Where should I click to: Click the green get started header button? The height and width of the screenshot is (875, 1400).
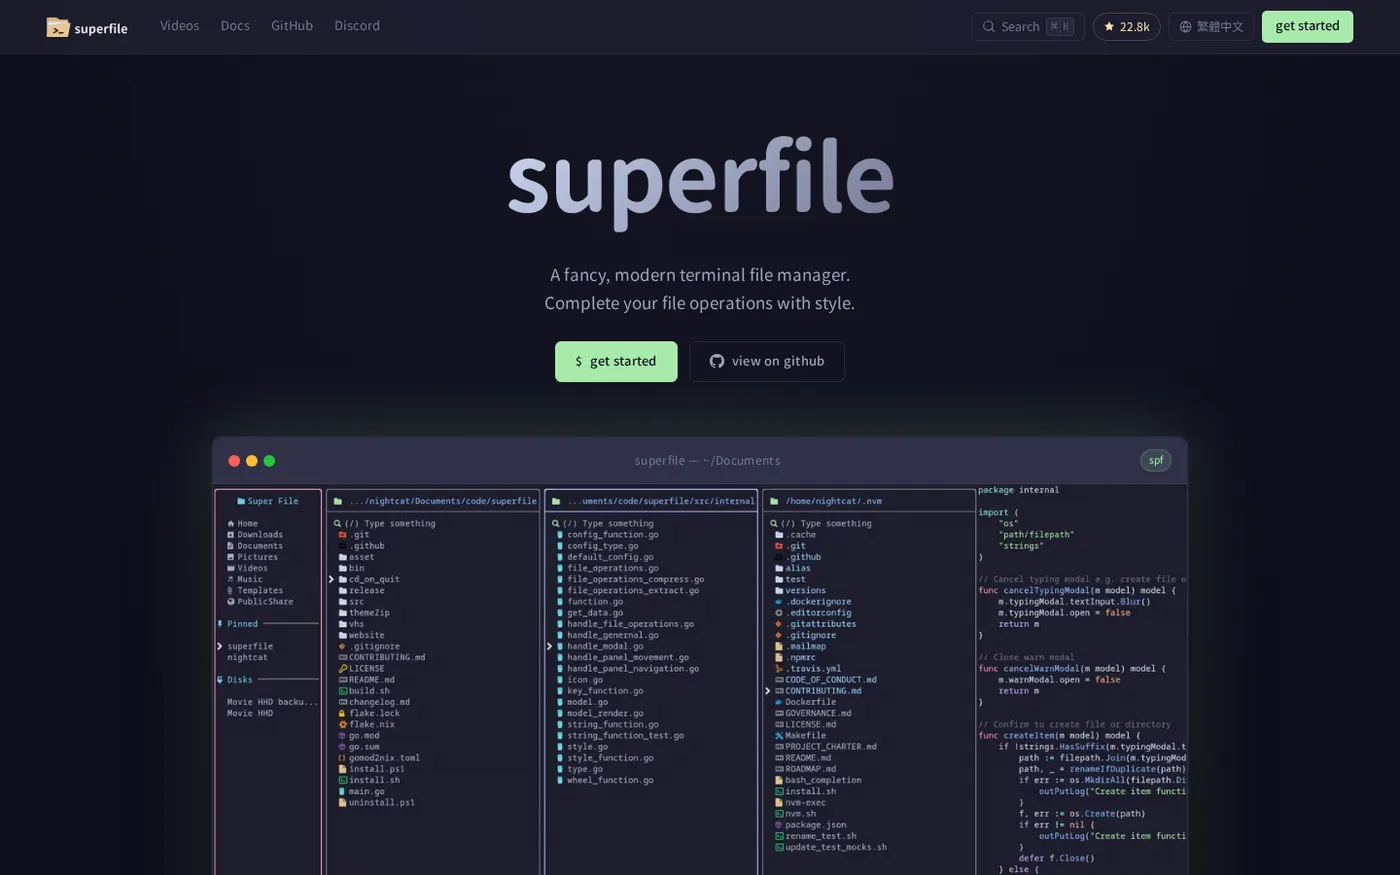point(1307,27)
